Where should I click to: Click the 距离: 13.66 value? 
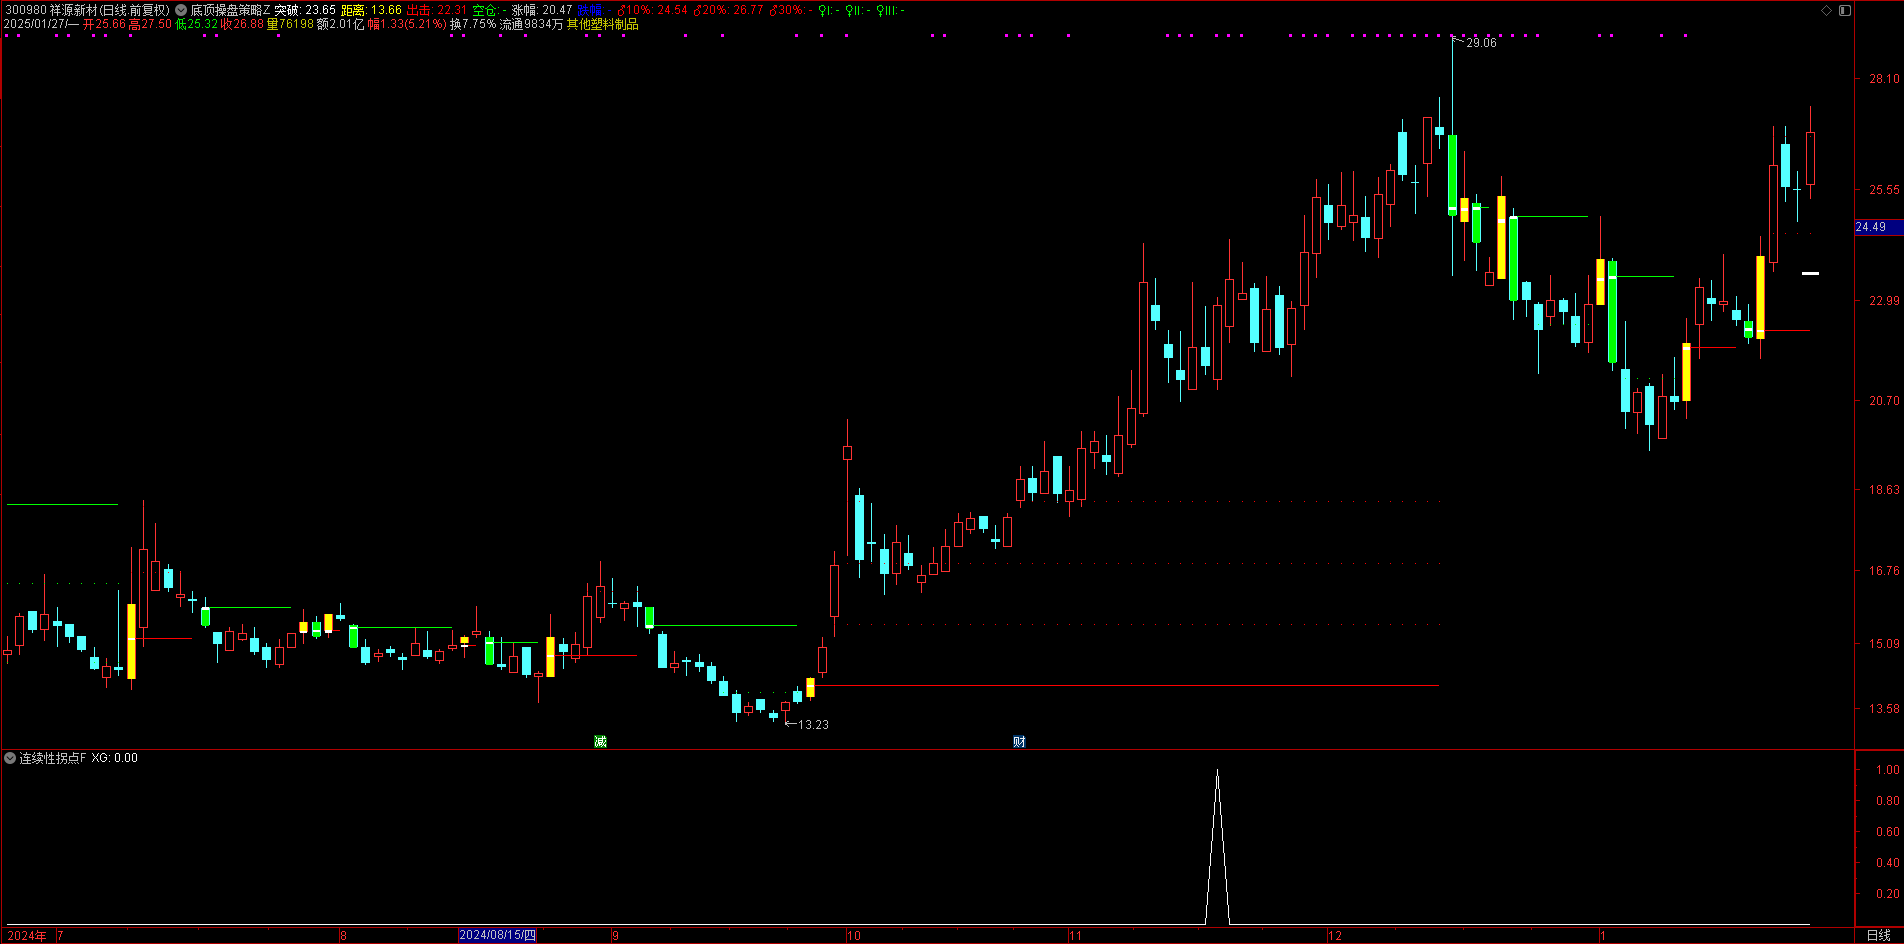click(371, 10)
